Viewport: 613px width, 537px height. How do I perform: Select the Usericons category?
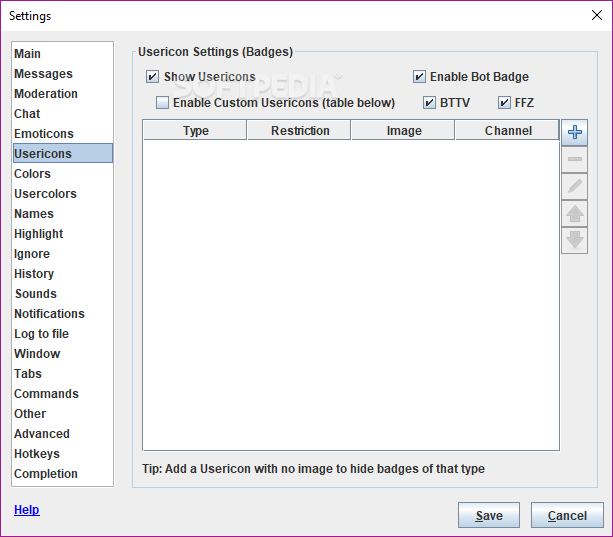pyautogui.click(x=63, y=153)
